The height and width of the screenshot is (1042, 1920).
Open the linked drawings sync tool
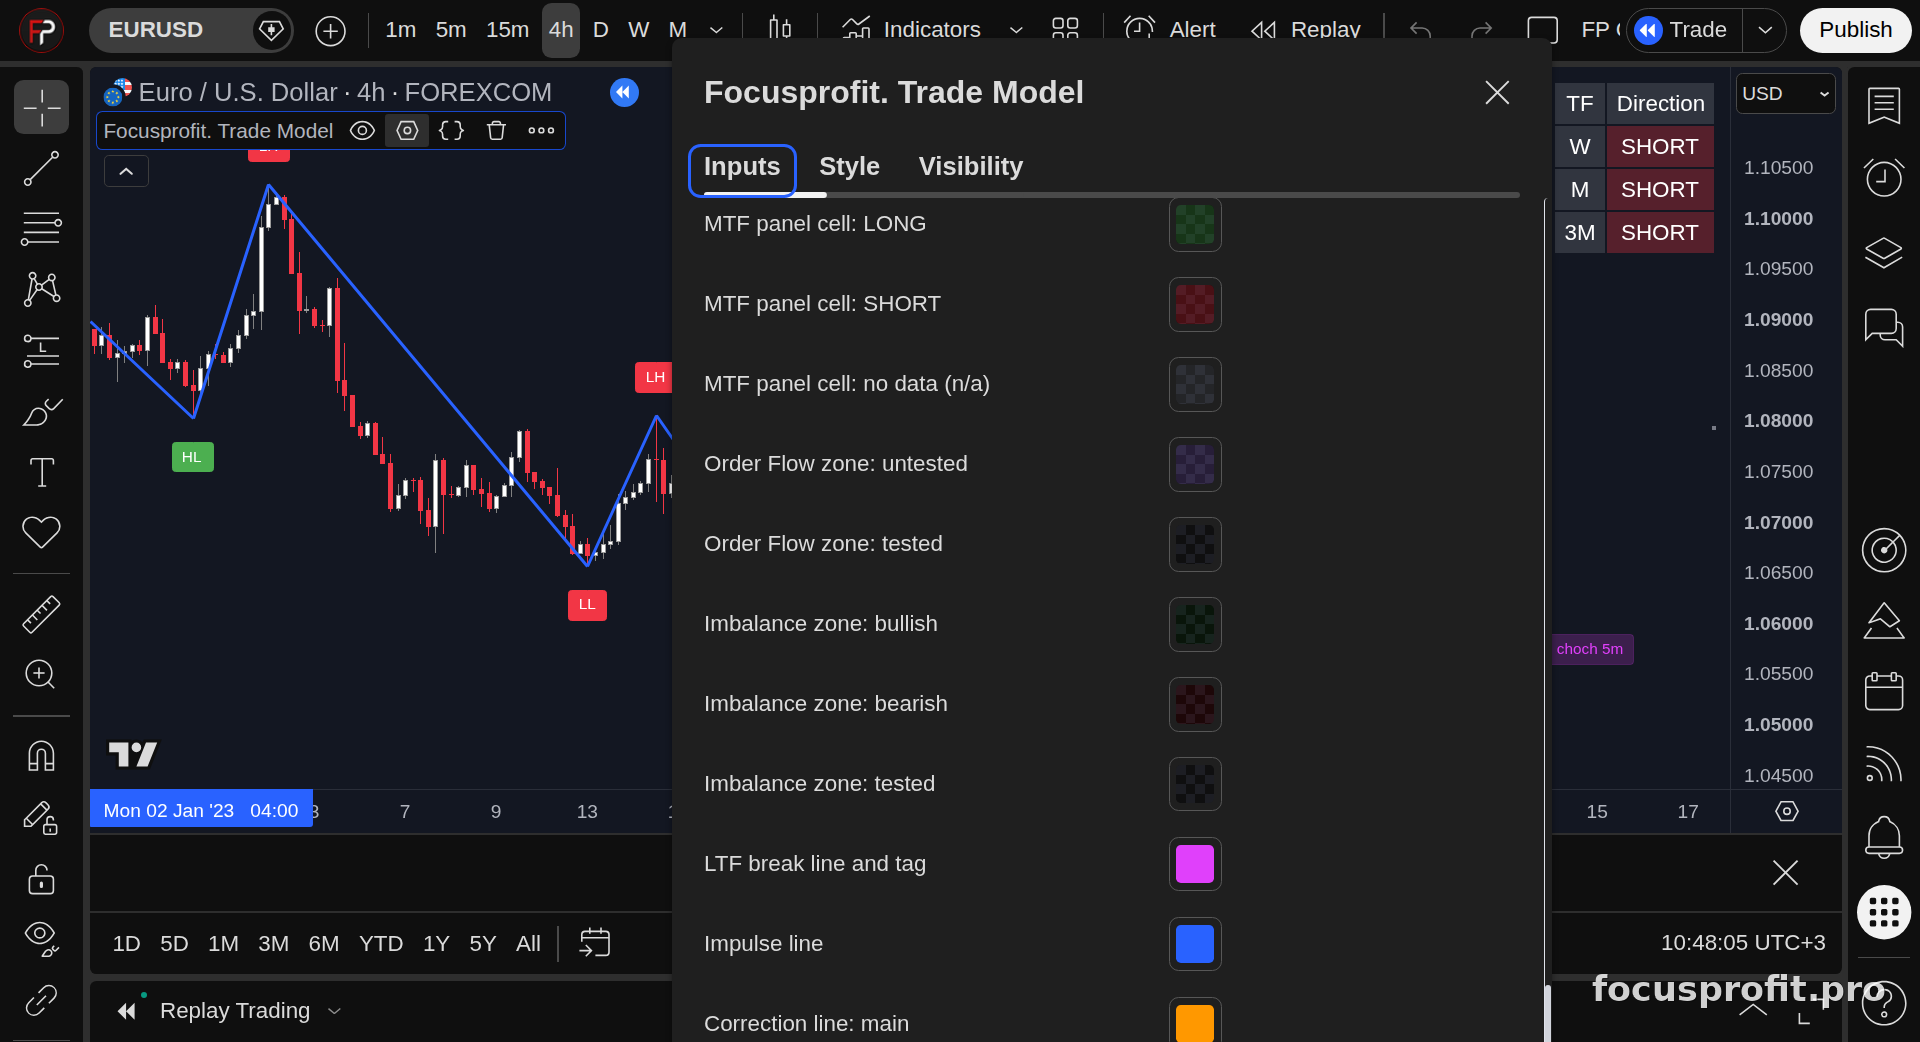click(41, 1000)
